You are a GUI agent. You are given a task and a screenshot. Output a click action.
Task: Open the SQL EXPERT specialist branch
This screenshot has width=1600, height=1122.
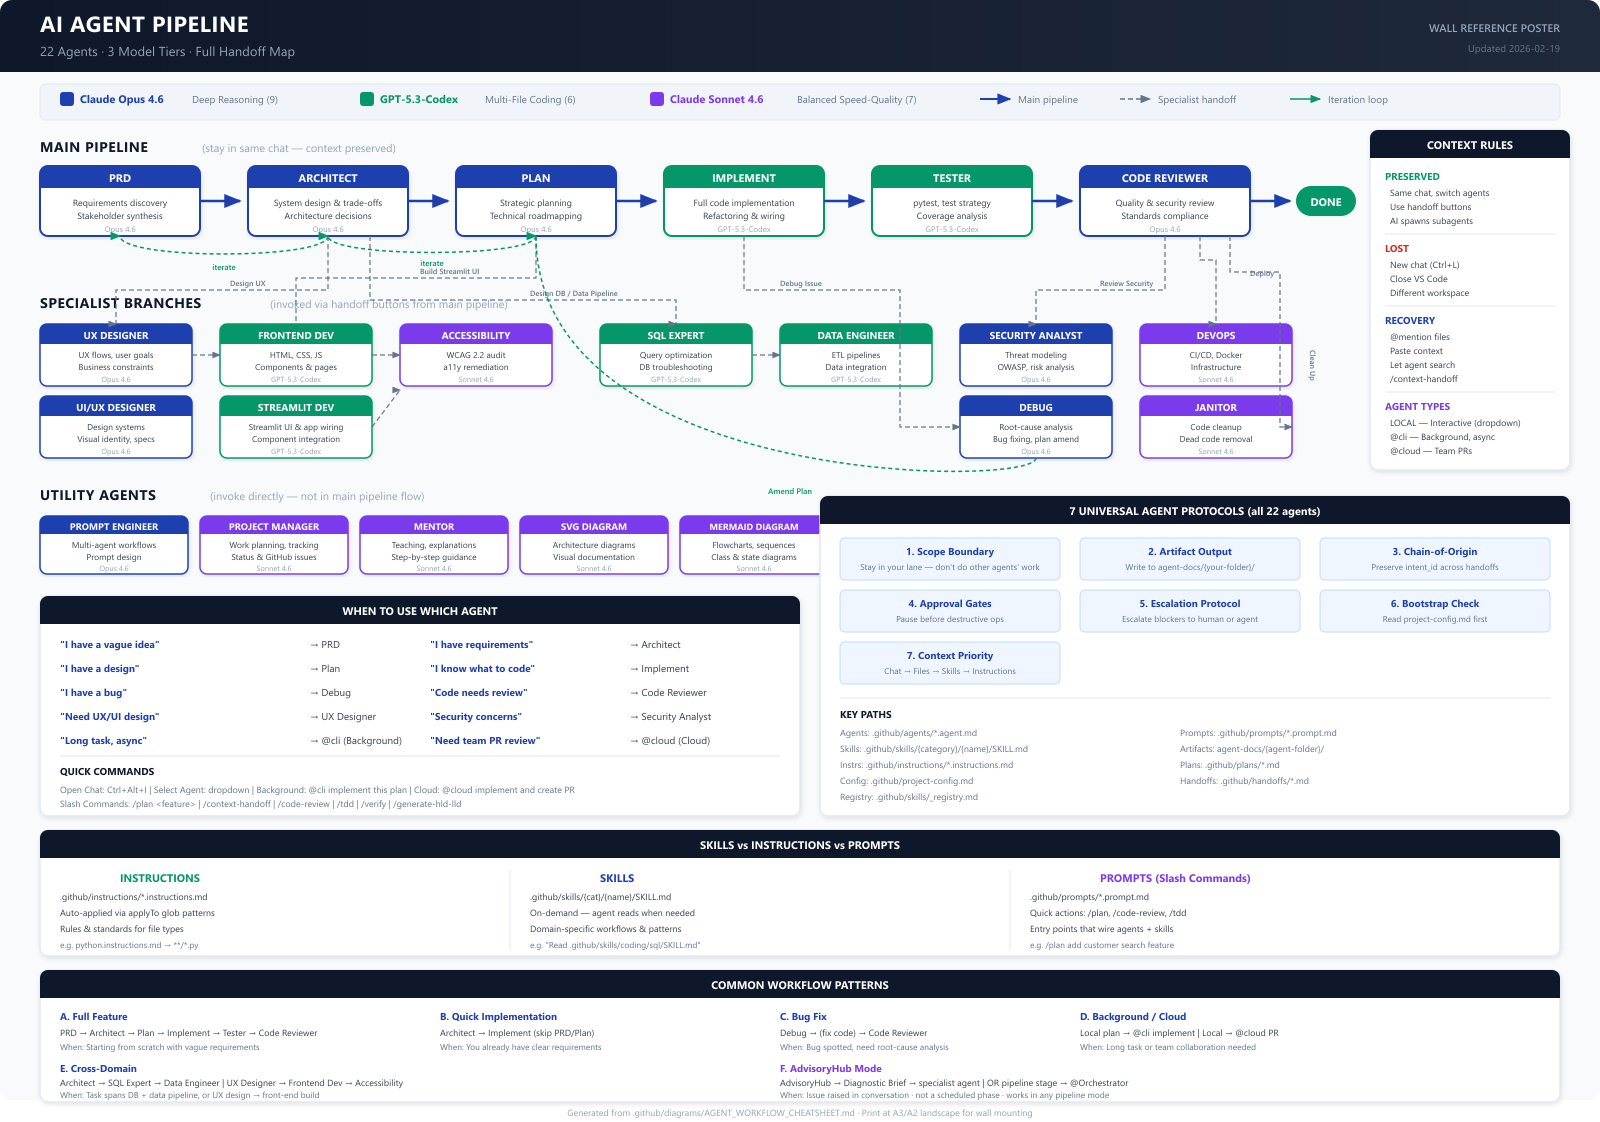click(x=674, y=356)
